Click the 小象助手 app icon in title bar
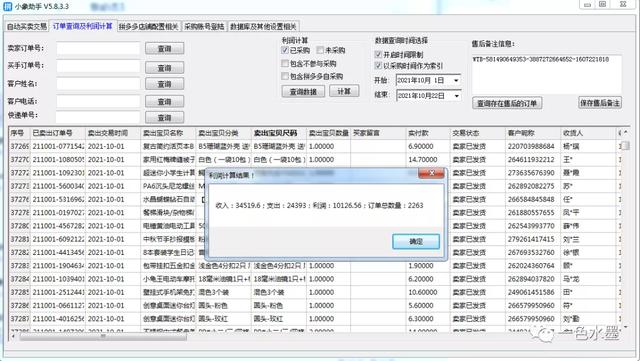640x361 pixels. click(x=7, y=6)
